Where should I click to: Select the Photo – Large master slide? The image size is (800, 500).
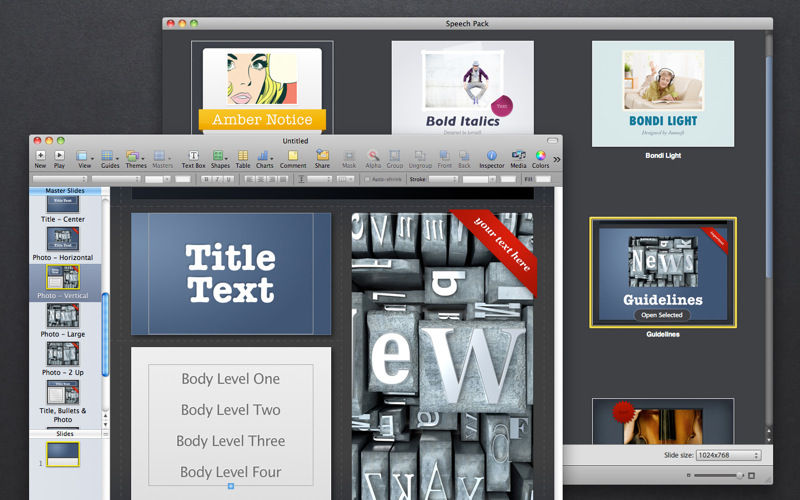pyautogui.click(x=63, y=316)
